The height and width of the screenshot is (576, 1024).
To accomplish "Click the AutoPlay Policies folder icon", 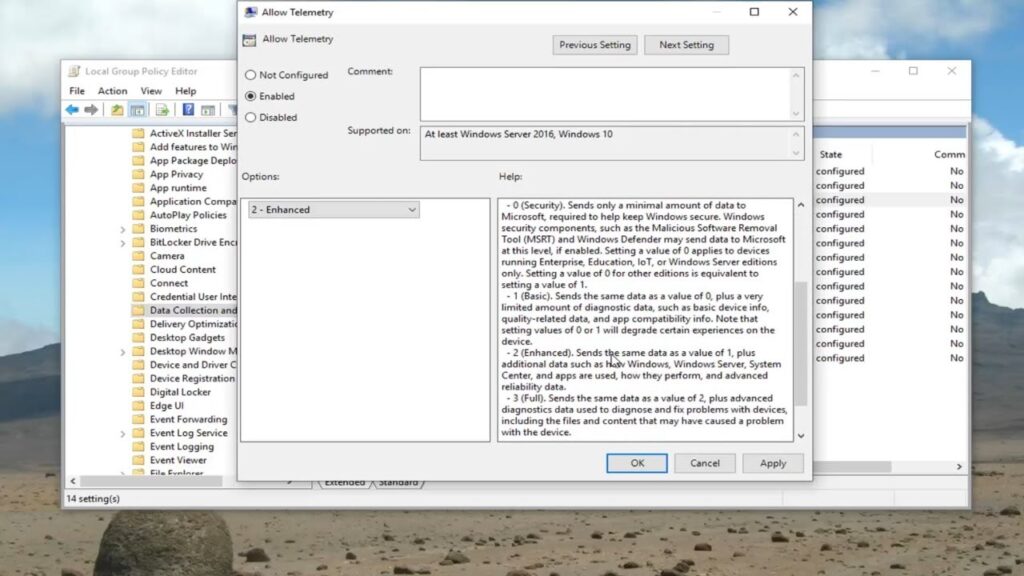I will [138, 215].
